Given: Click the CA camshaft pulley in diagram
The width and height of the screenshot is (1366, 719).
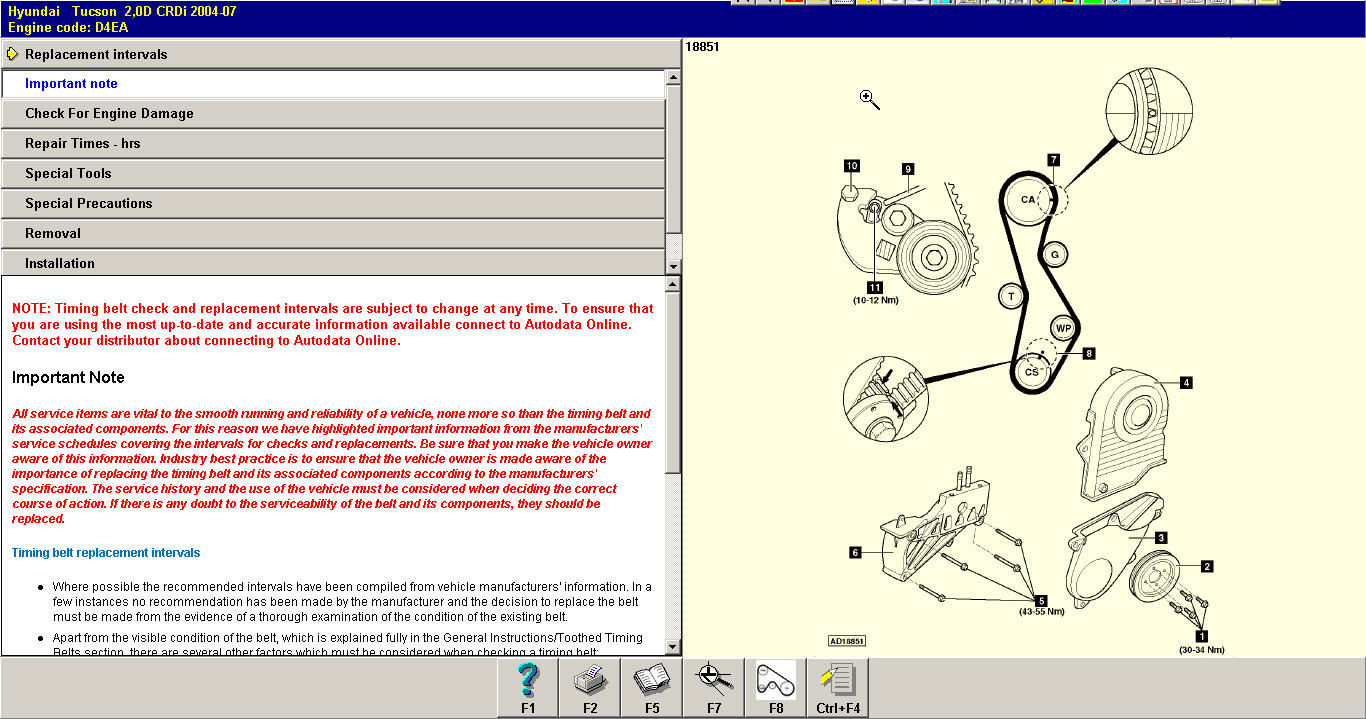Looking at the screenshot, I should (1028, 200).
